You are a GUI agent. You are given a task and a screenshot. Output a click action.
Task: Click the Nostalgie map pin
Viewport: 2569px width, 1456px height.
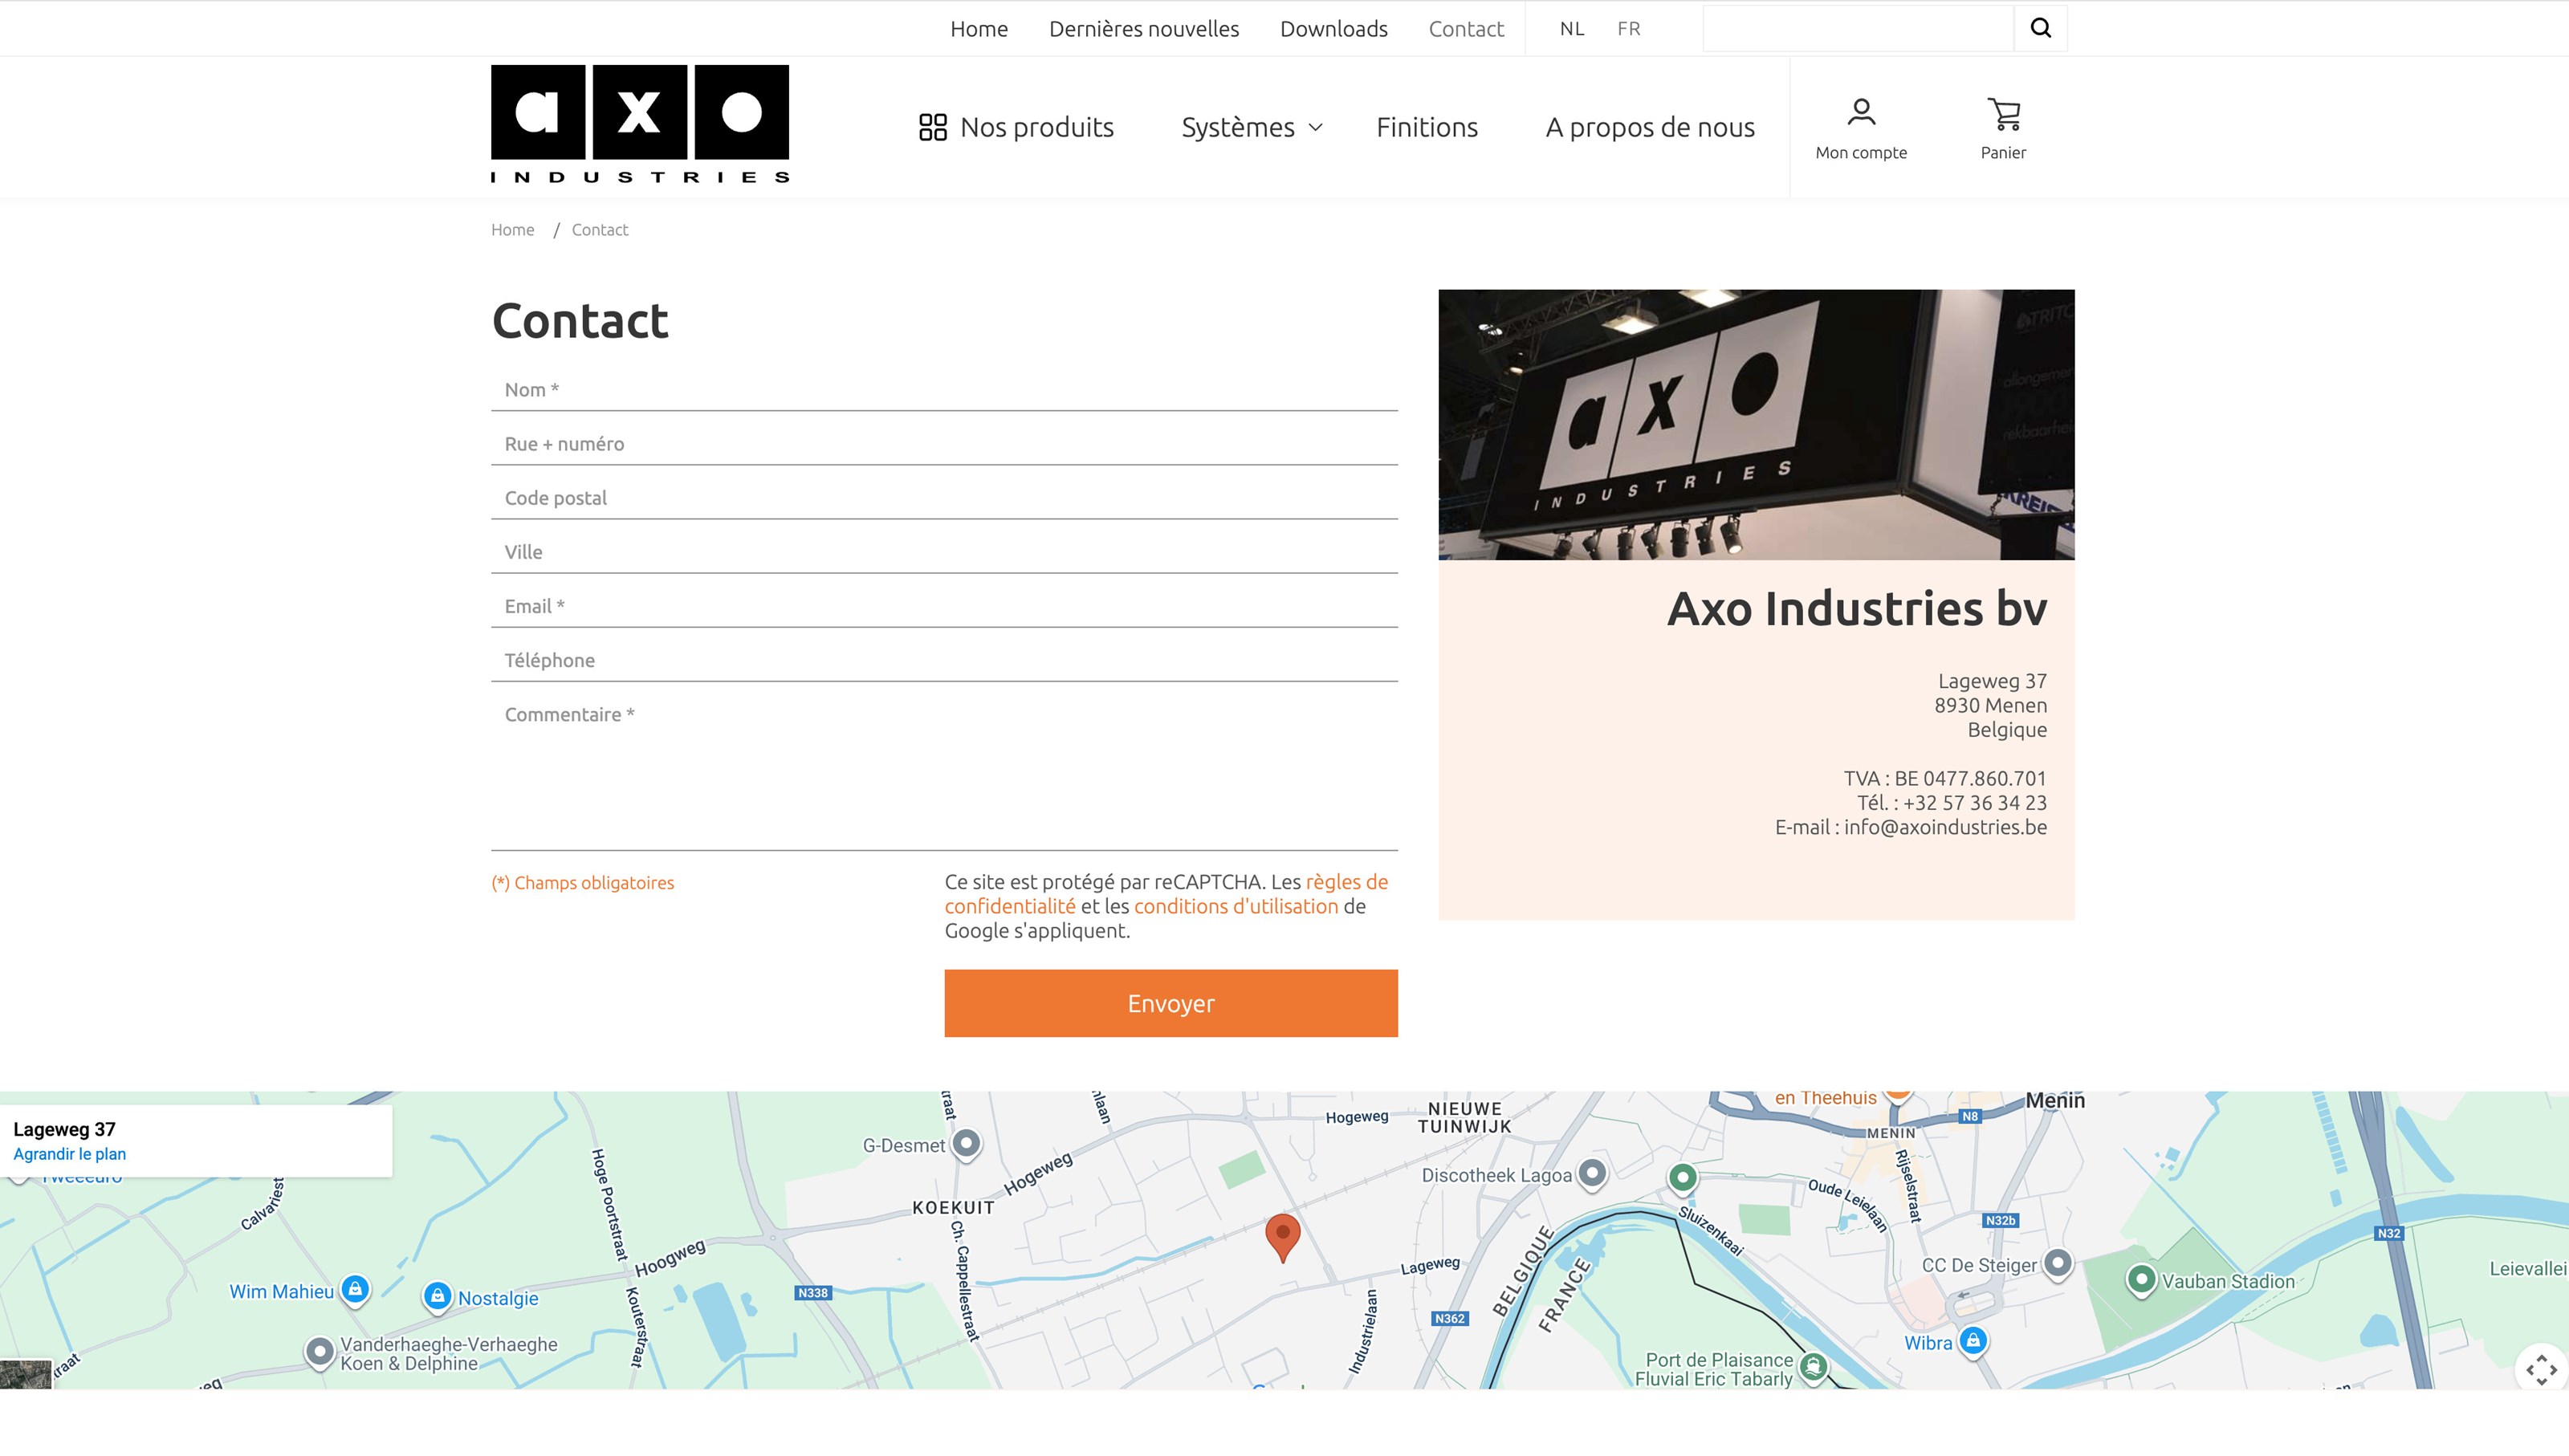(x=437, y=1296)
